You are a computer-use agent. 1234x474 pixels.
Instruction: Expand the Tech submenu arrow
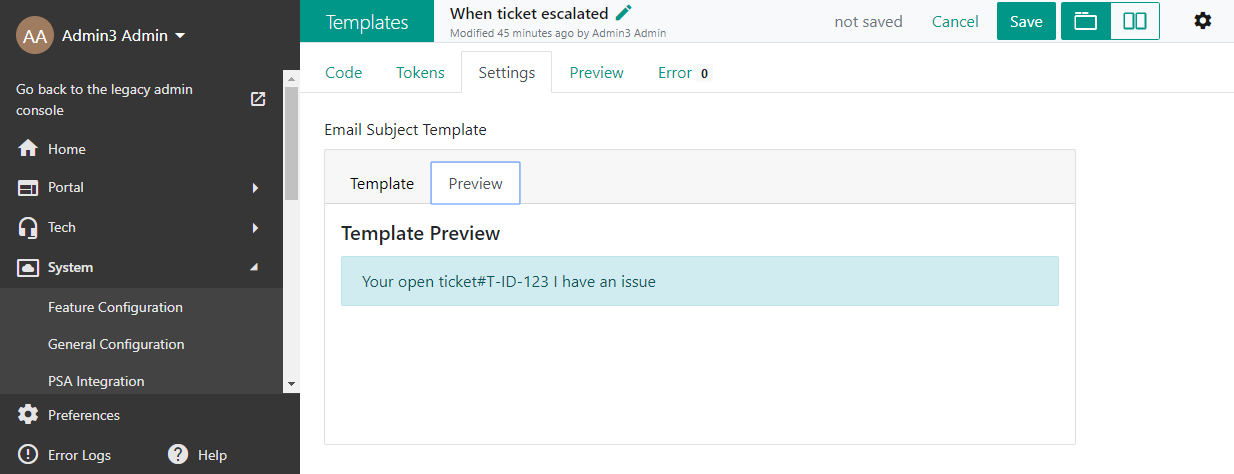(255, 228)
